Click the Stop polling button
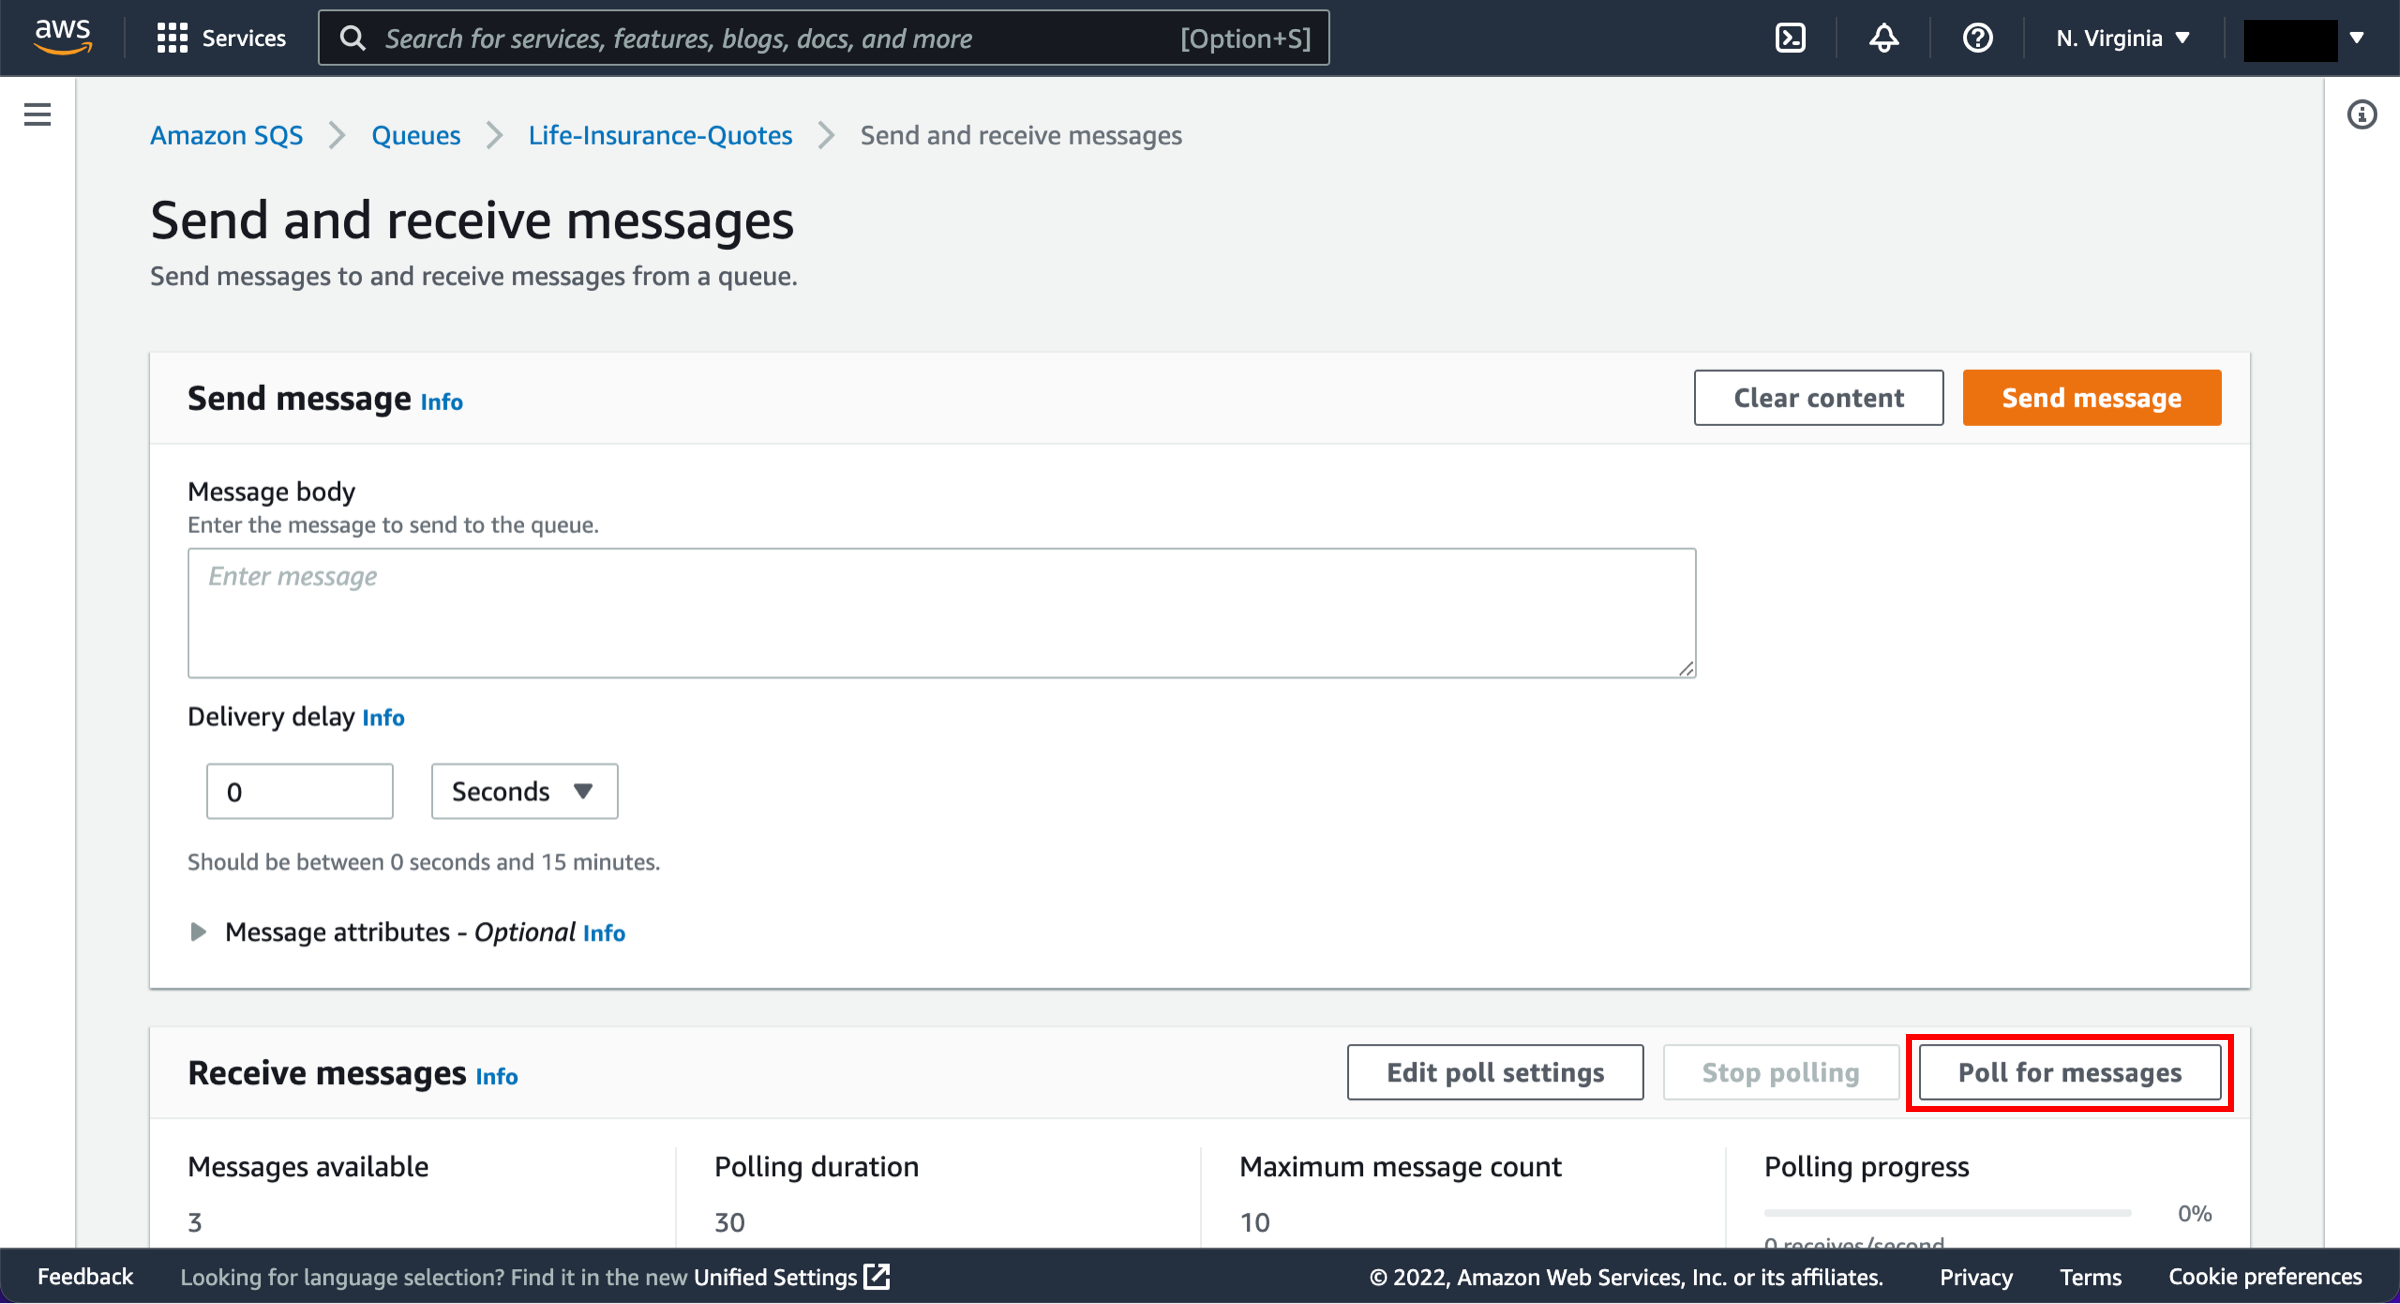The image size is (2400, 1304). click(x=1779, y=1071)
